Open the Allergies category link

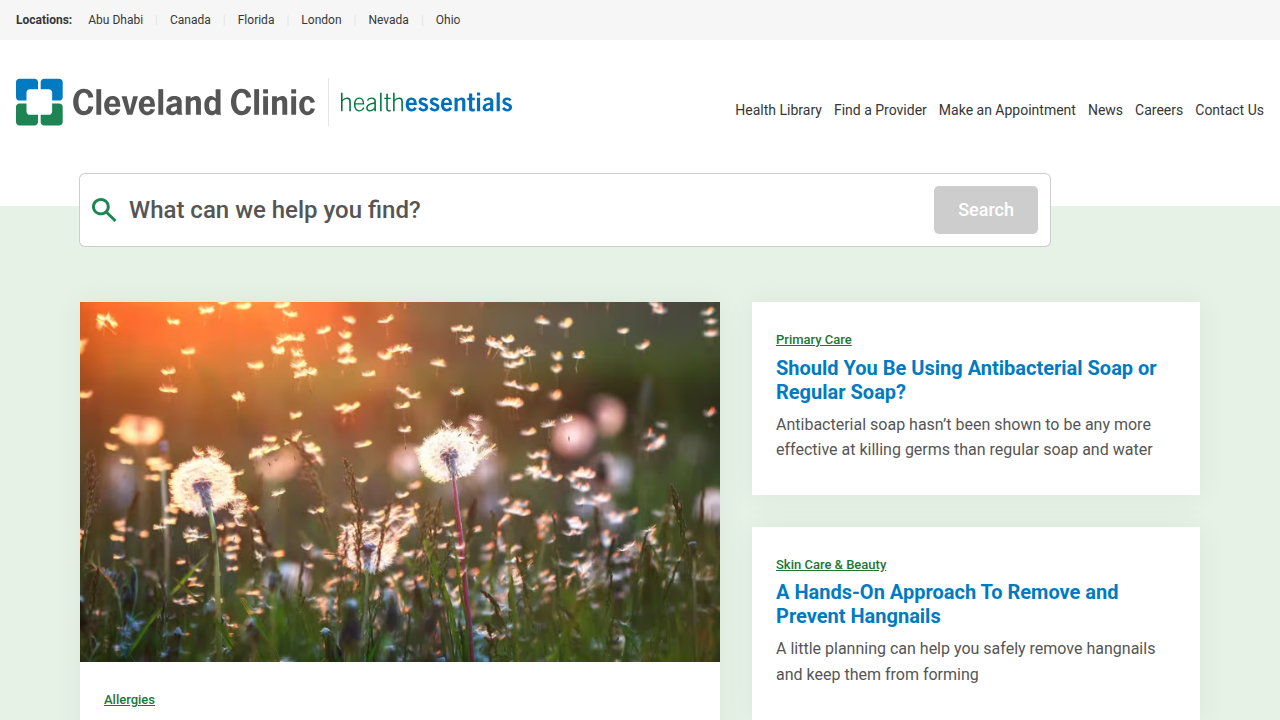(x=129, y=700)
